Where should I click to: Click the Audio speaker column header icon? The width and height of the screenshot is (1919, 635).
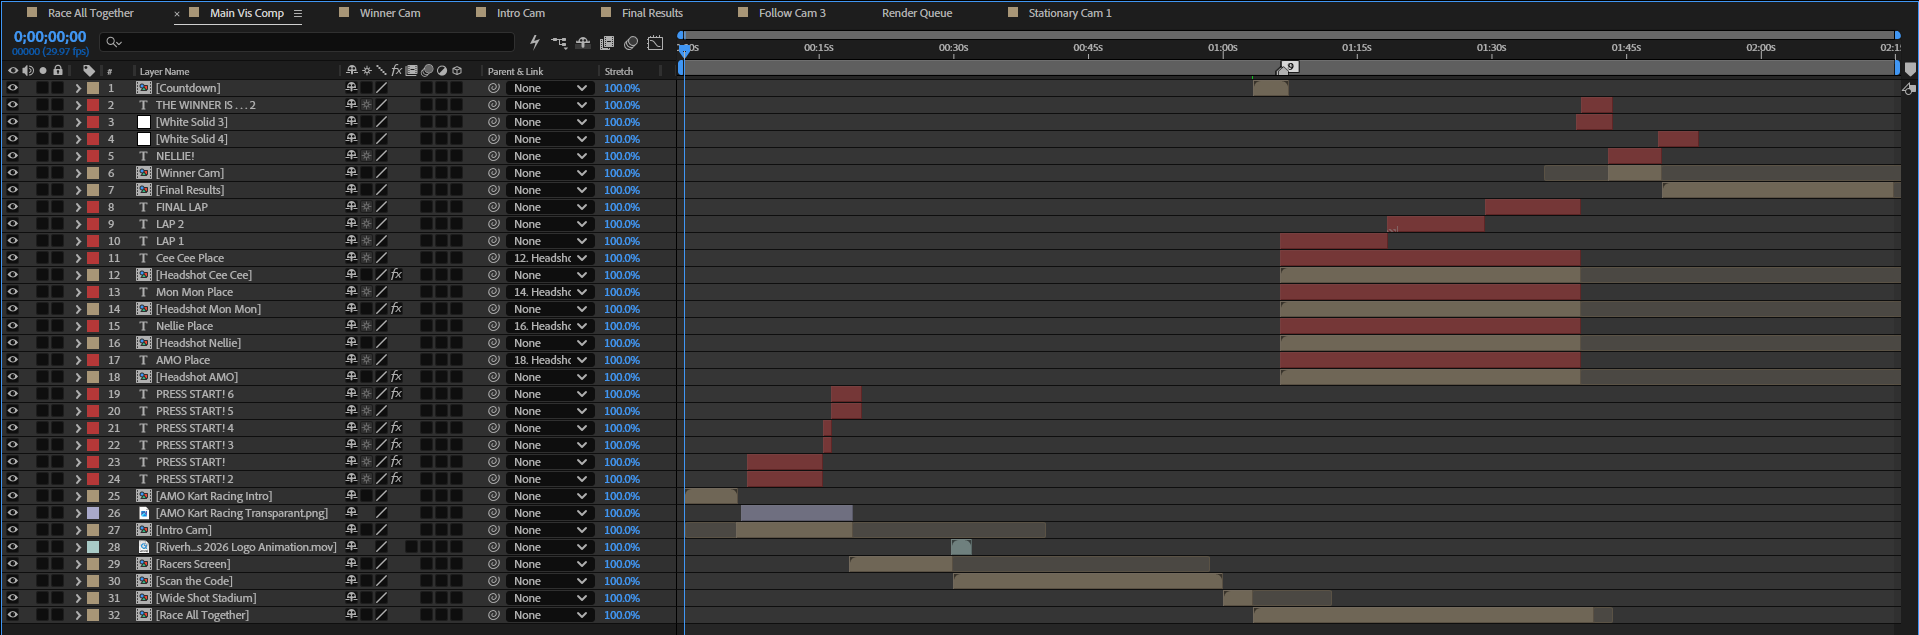click(27, 71)
